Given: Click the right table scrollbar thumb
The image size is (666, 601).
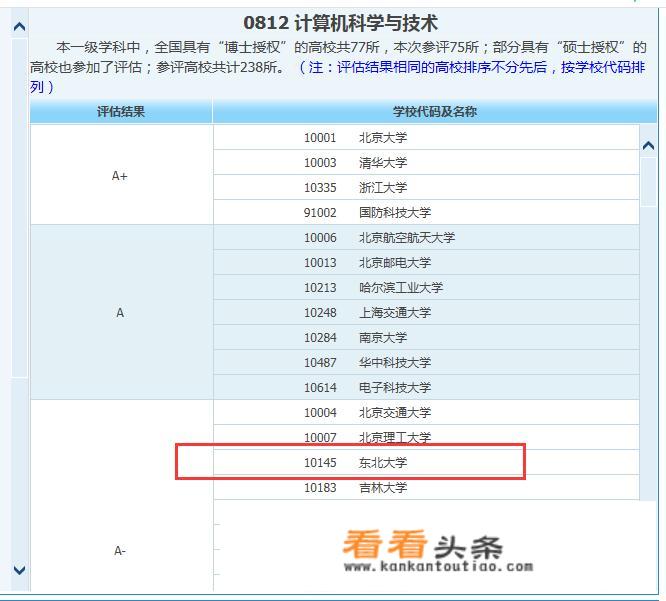Looking at the screenshot, I should (x=648, y=182).
